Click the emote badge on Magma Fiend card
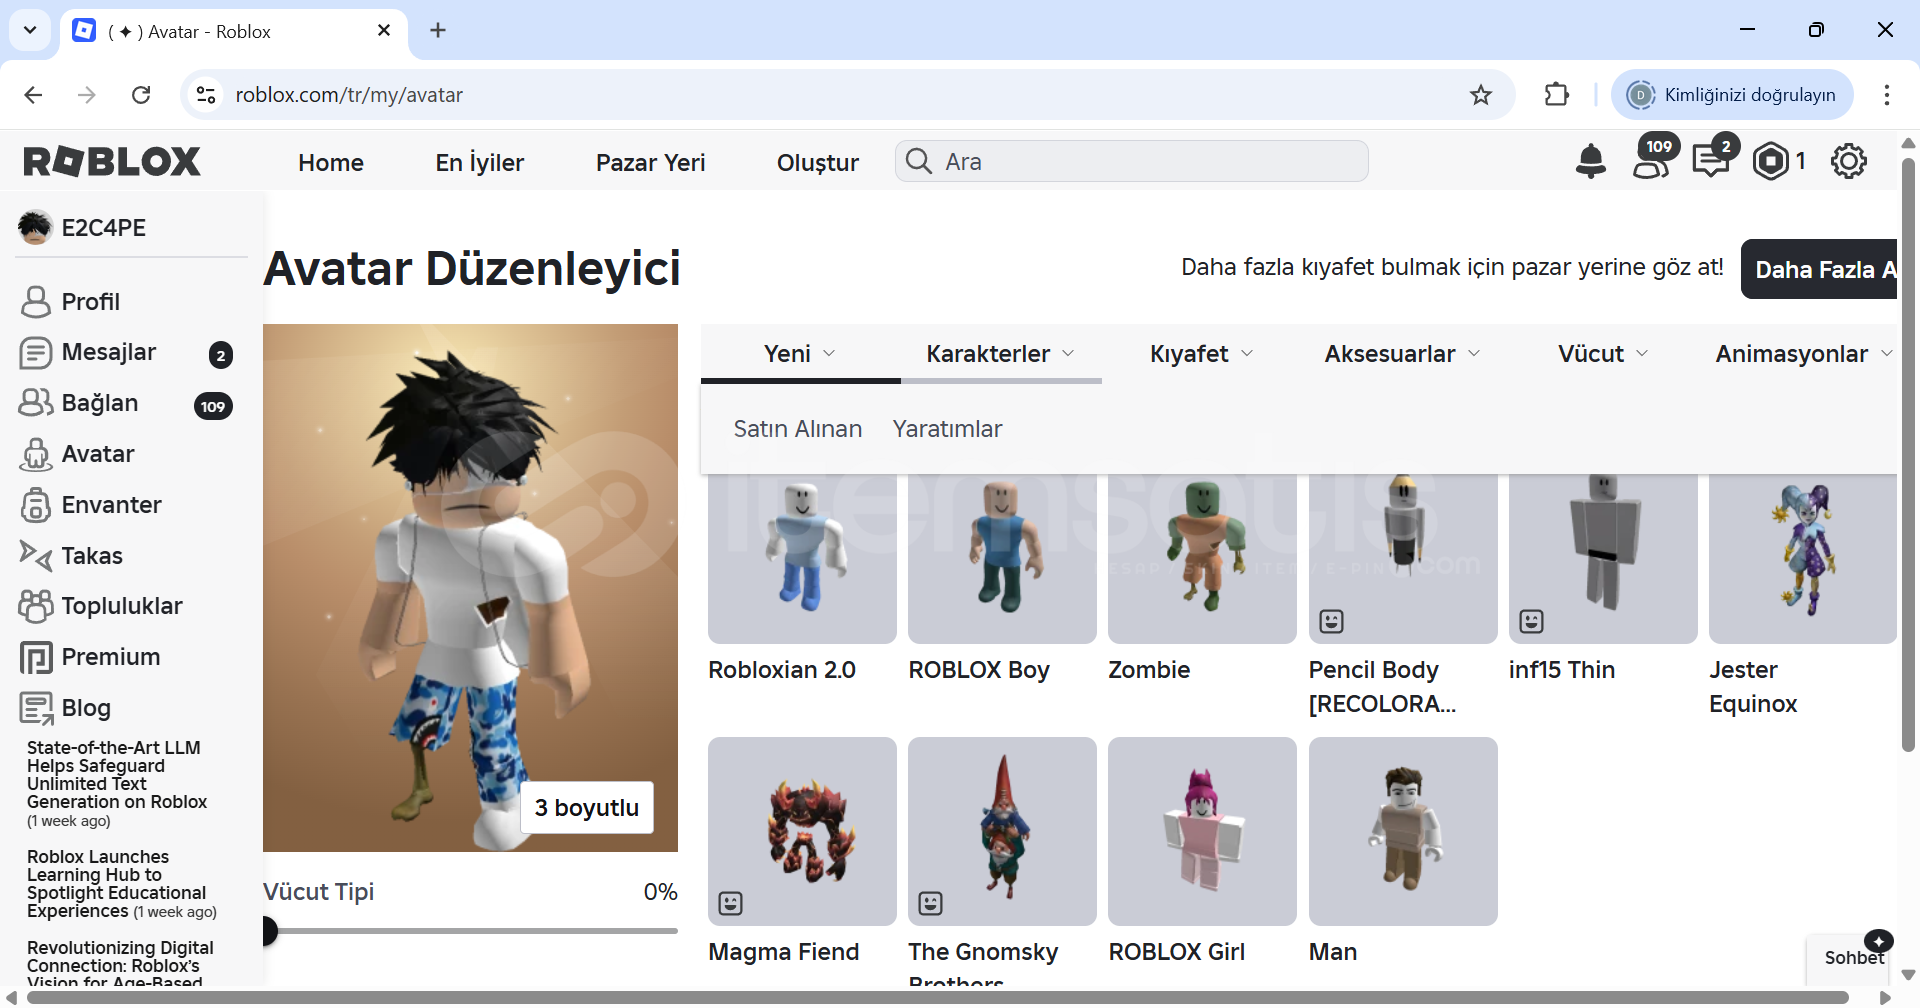1920x1008 pixels. tap(731, 903)
